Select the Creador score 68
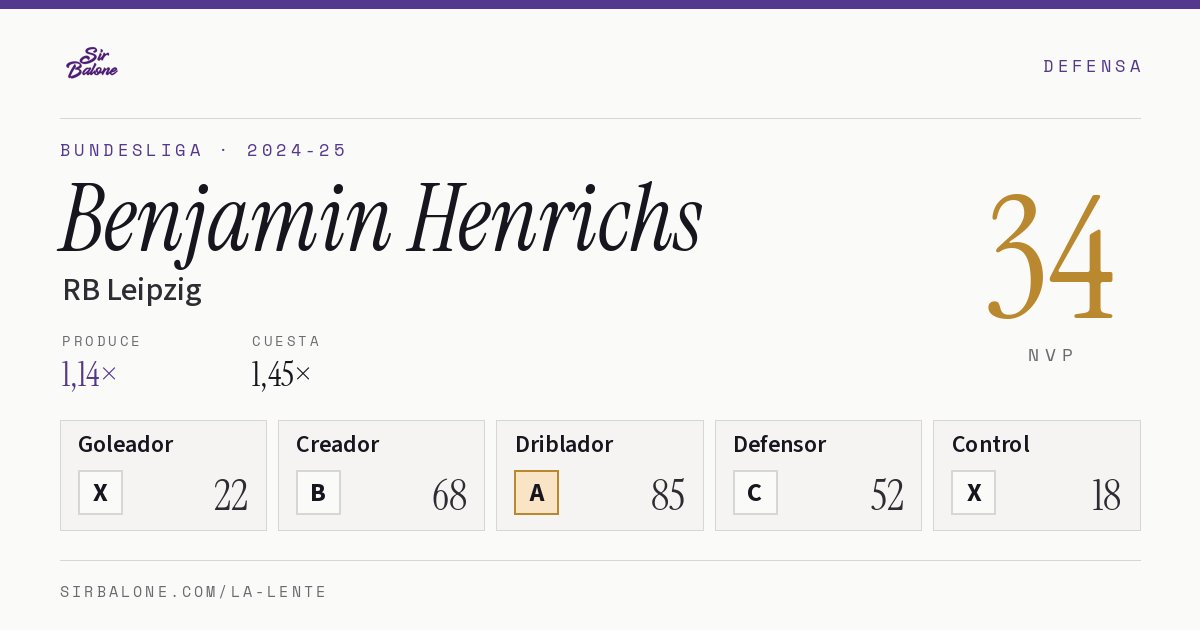Screen dimensions: 1200x630 449,495
